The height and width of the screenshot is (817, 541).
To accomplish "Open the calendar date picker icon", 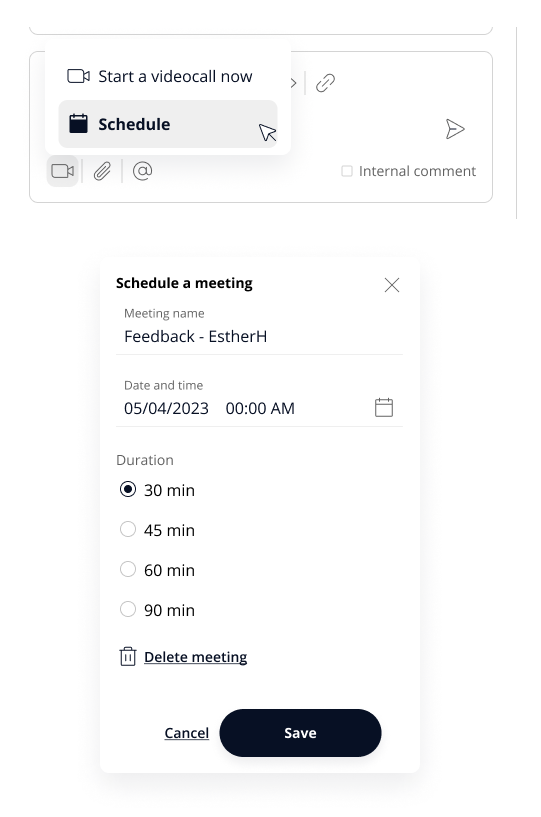I will [x=384, y=407].
